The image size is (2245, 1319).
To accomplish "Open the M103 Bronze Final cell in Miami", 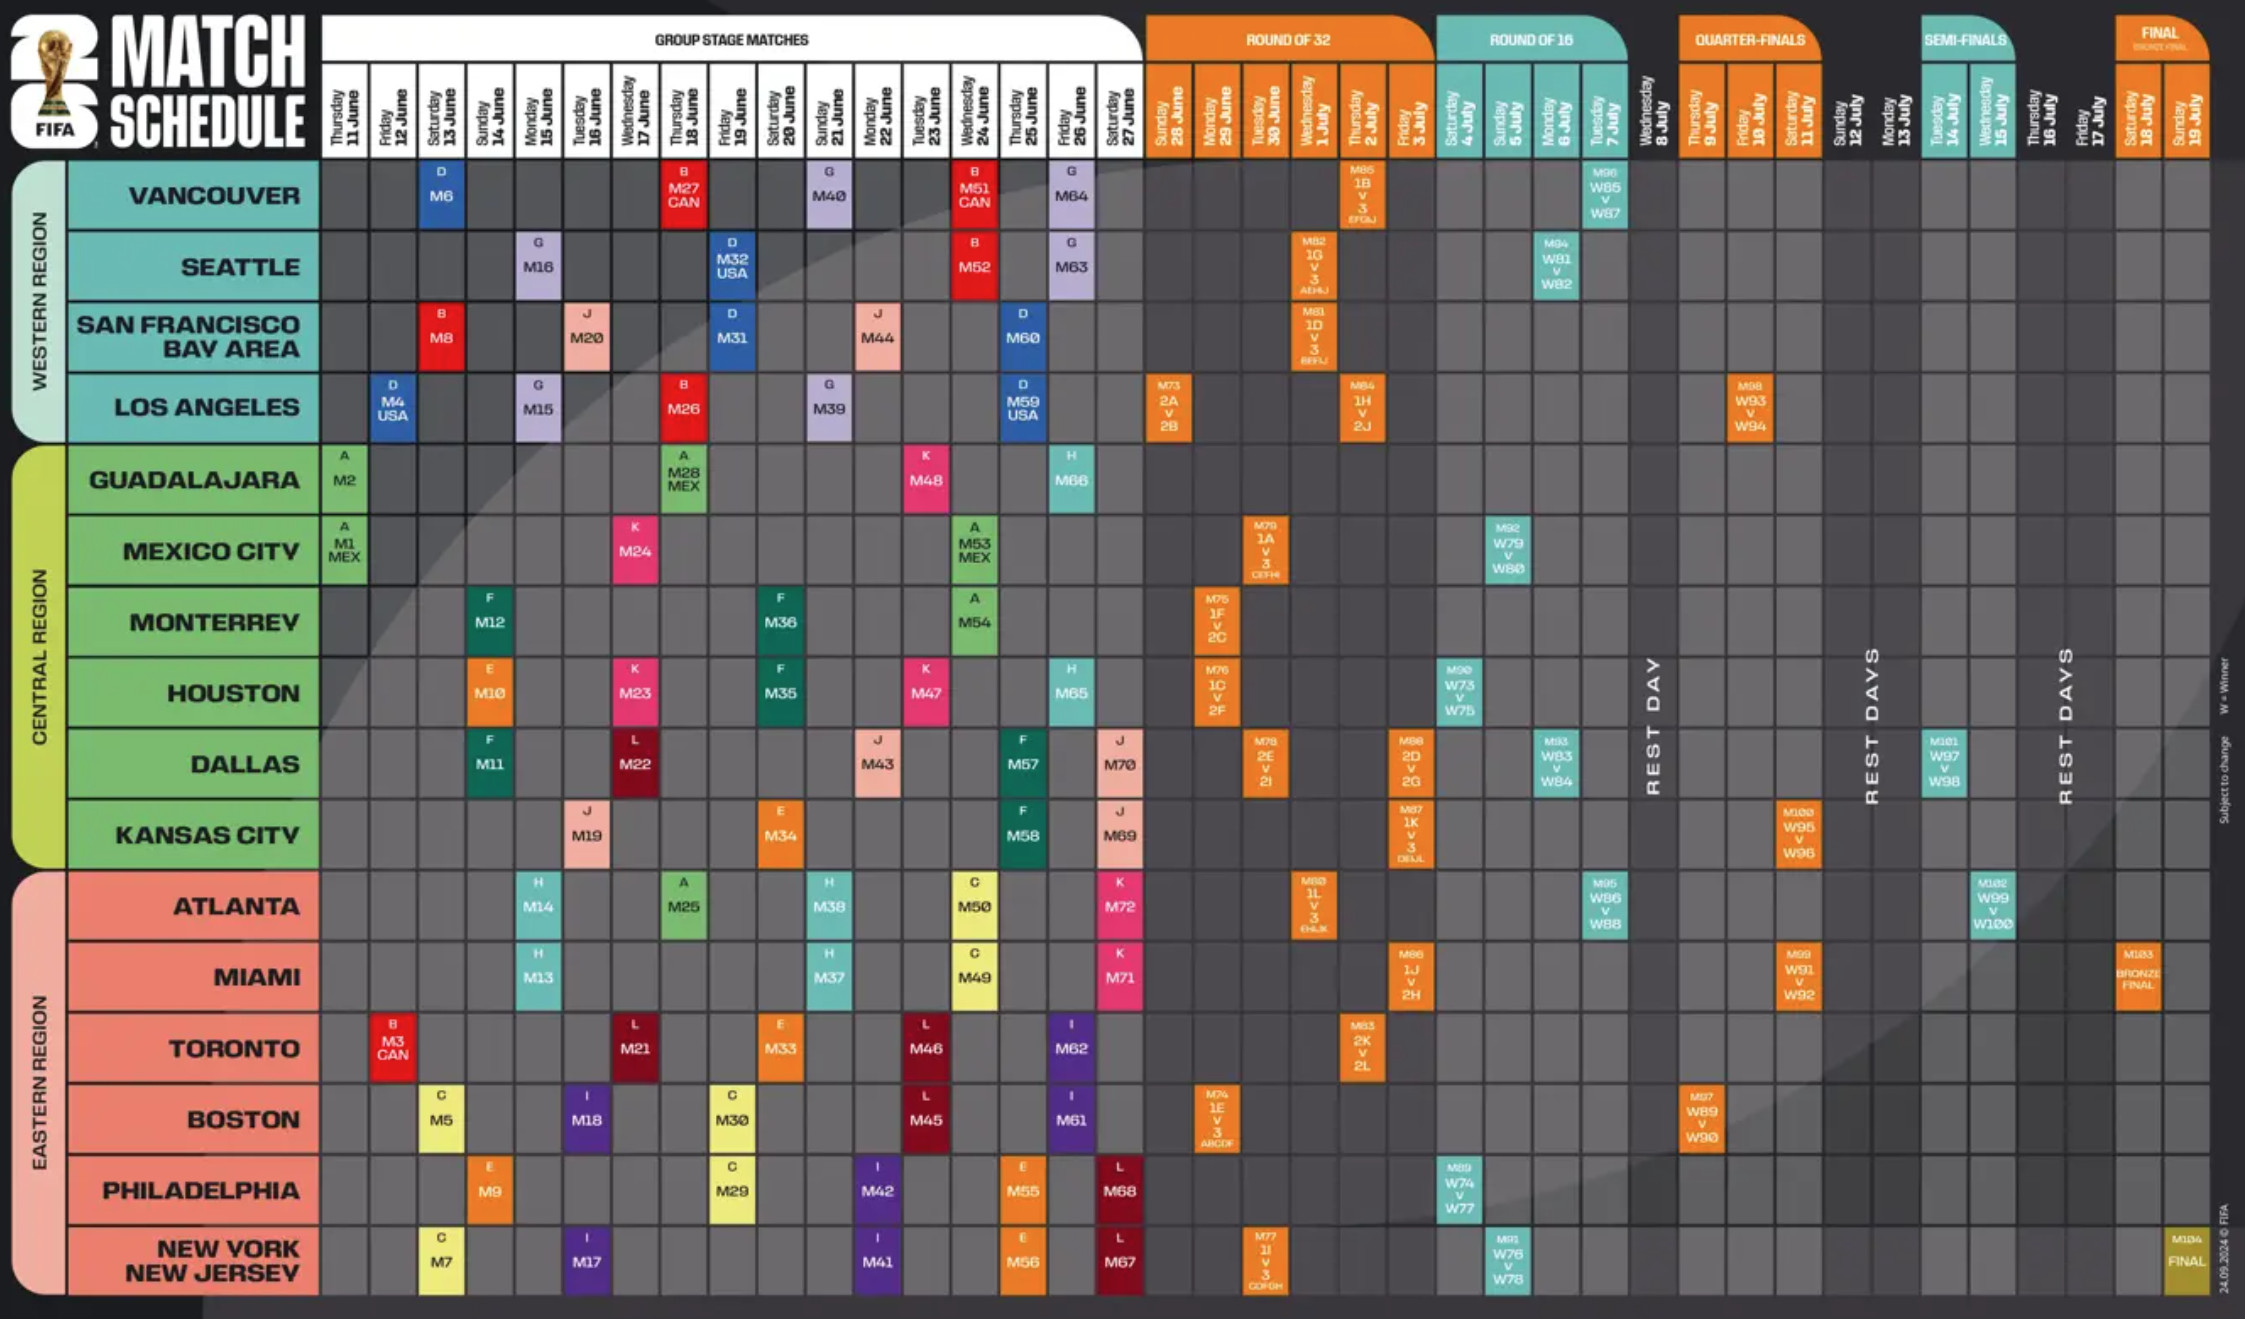I will point(2138,976).
